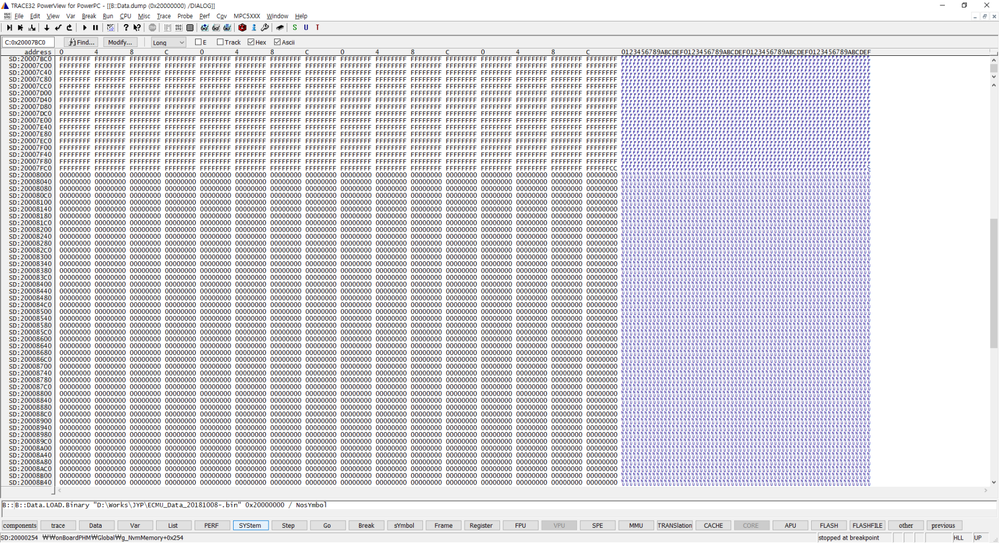The height and width of the screenshot is (543, 999).
Task: Click the graduation cap icon
Action: (280, 27)
